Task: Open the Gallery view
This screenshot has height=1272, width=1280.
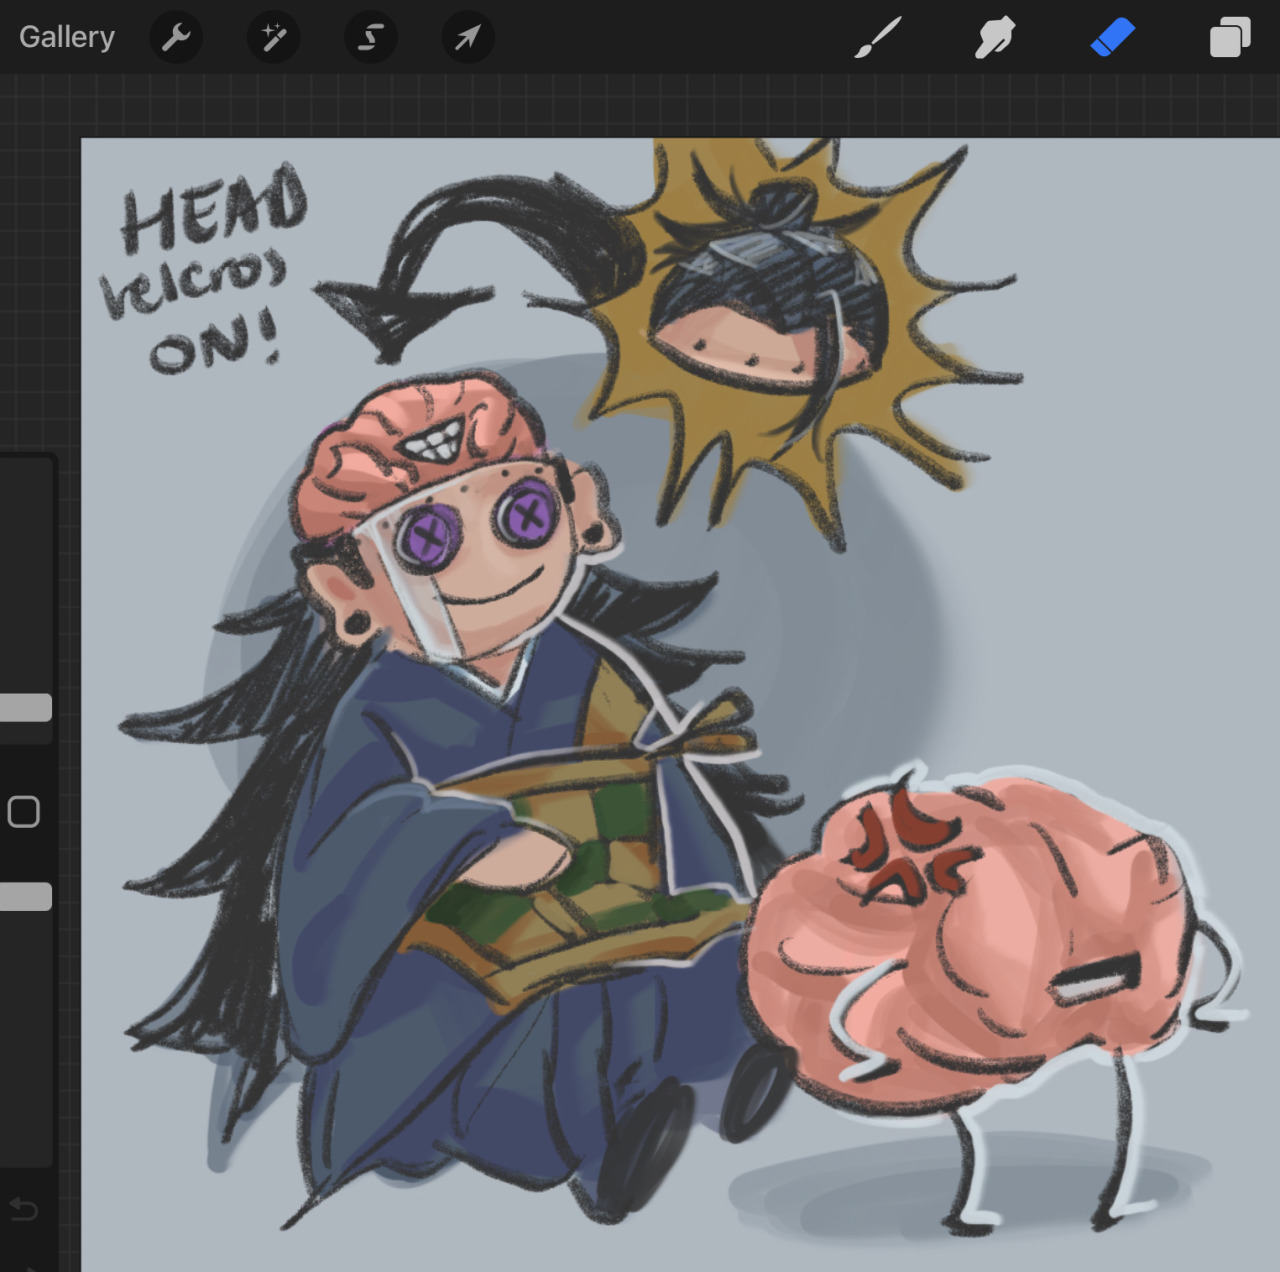Action: click(x=67, y=37)
